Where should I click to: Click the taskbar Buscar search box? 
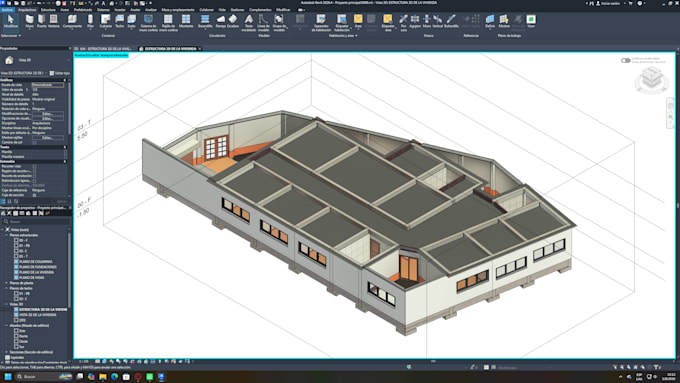tap(43, 376)
